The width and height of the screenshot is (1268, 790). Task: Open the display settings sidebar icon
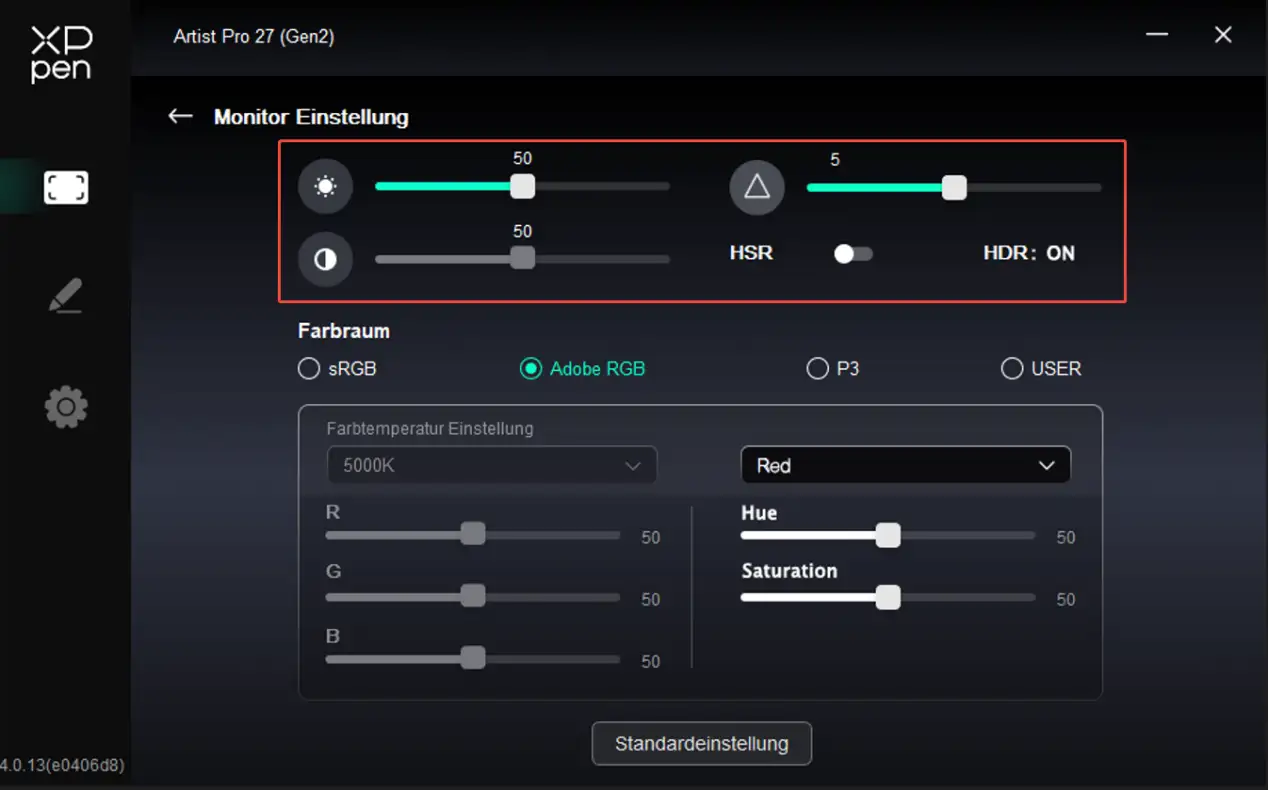(x=66, y=188)
